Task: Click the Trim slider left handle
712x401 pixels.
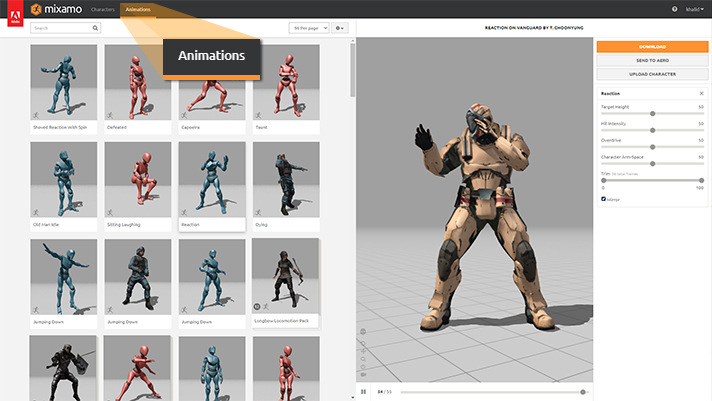Action: (x=603, y=180)
